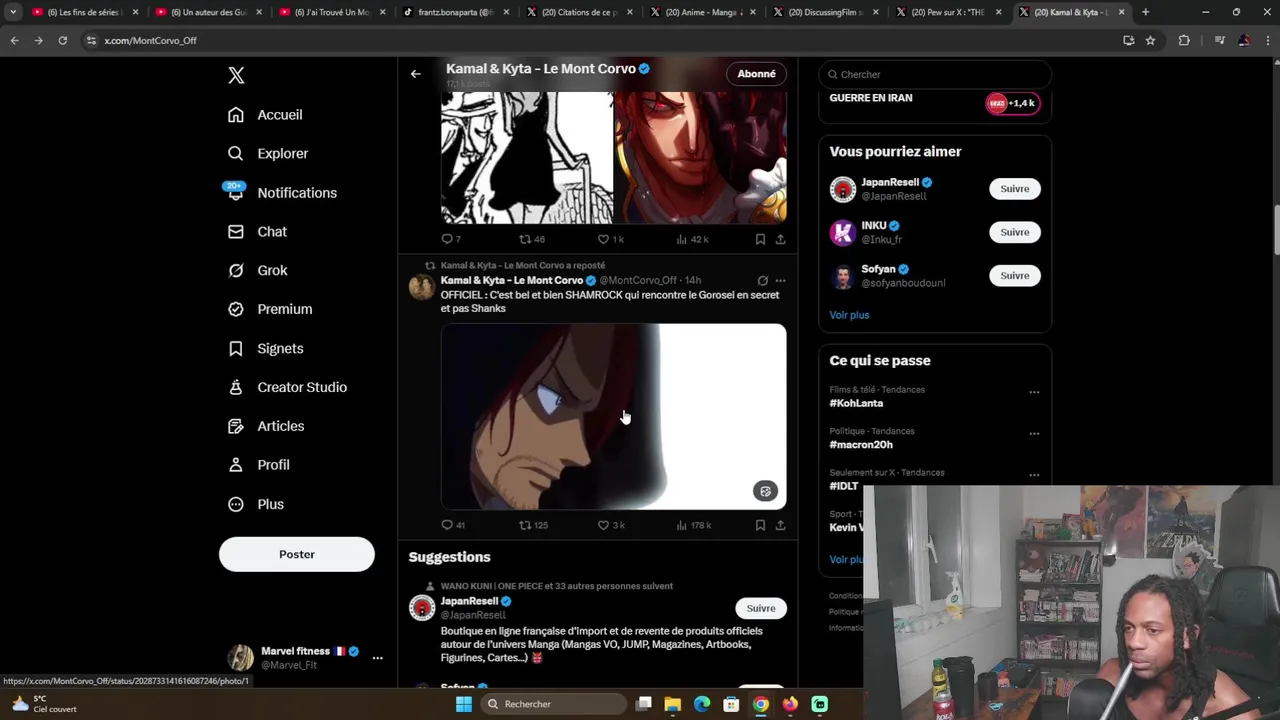Viewport: 1280px width, 720px height.
Task: Click the Abonné following button
Action: pos(756,74)
